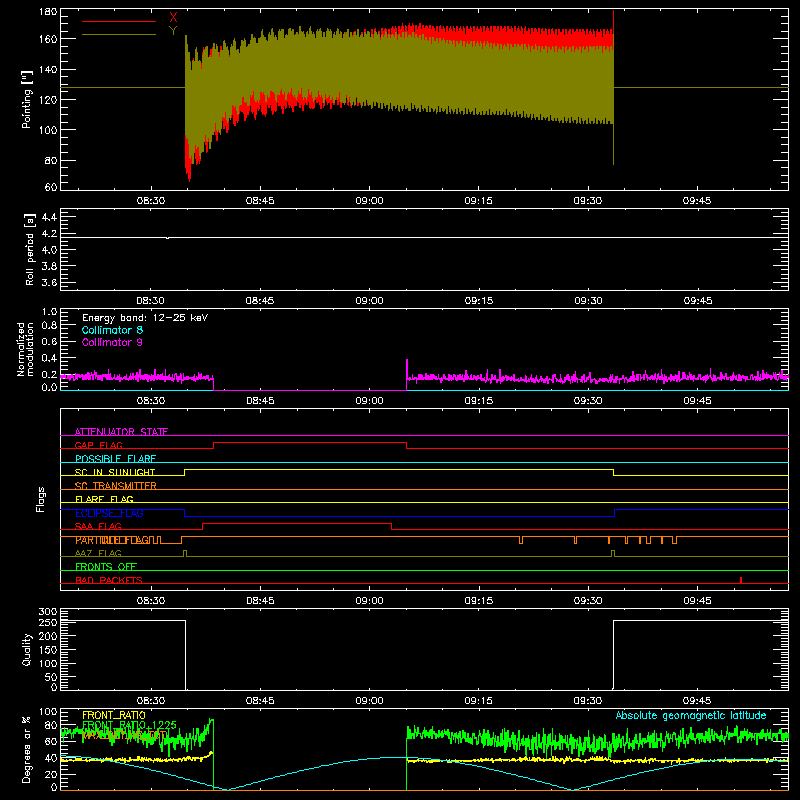Click the red BAD_PACKETS spike near 09:50
The height and width of the screenshot is (800, 800).
(x=741, y=580)
